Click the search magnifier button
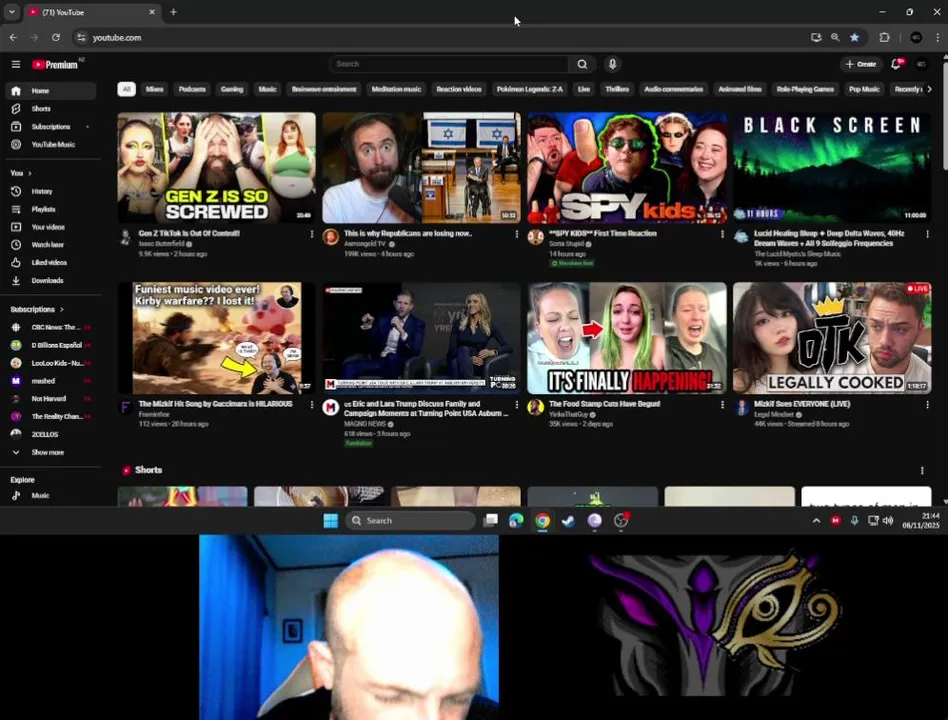This screenshot has width=948, height=720. pyautogui.click(x=582, y=64)
